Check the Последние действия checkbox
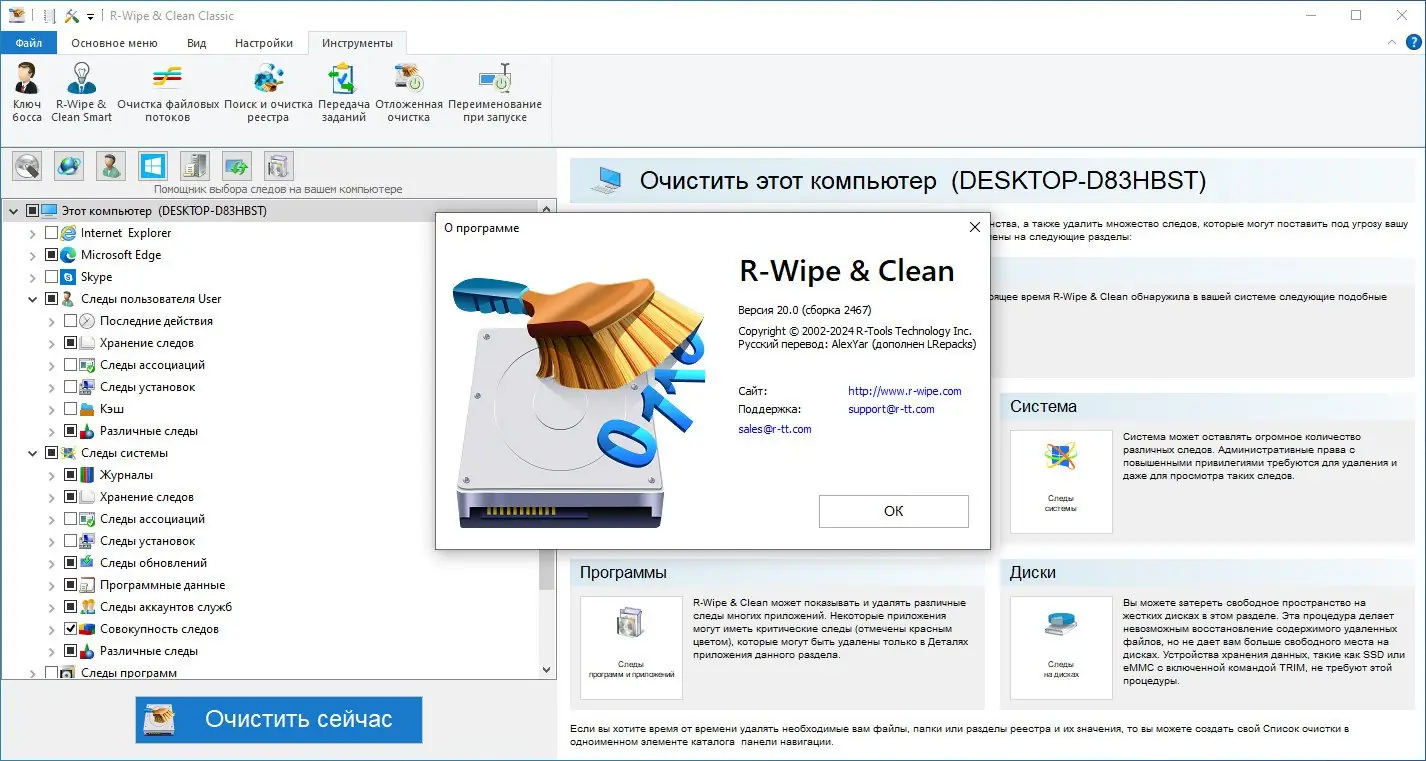Viewport: 1426px width, 761px height. pos(70,321)
